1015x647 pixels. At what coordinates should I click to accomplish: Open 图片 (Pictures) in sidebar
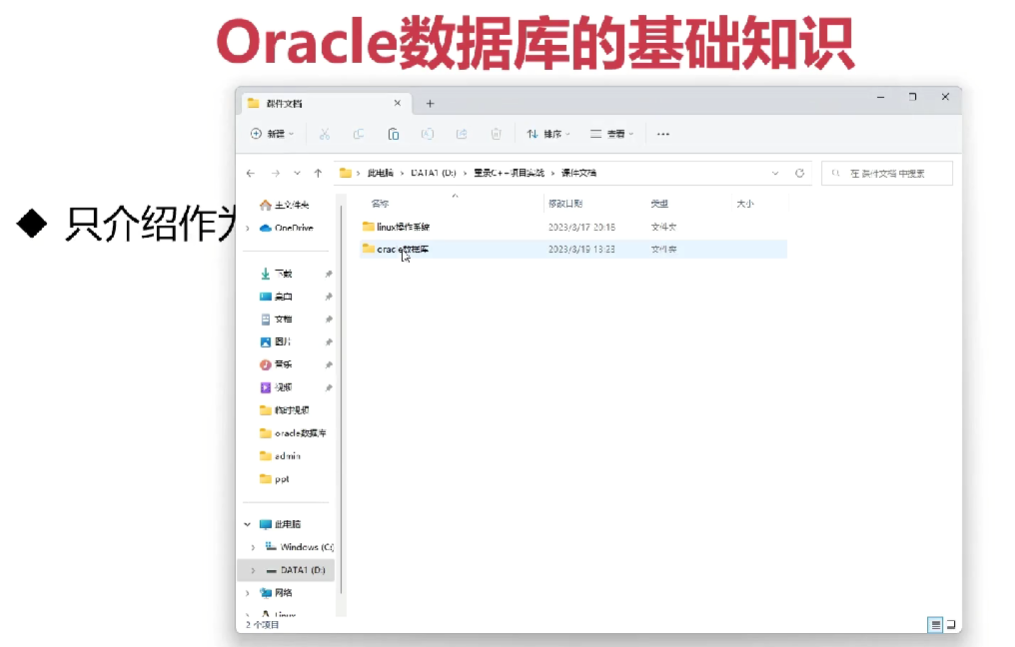tap(276, 342)
